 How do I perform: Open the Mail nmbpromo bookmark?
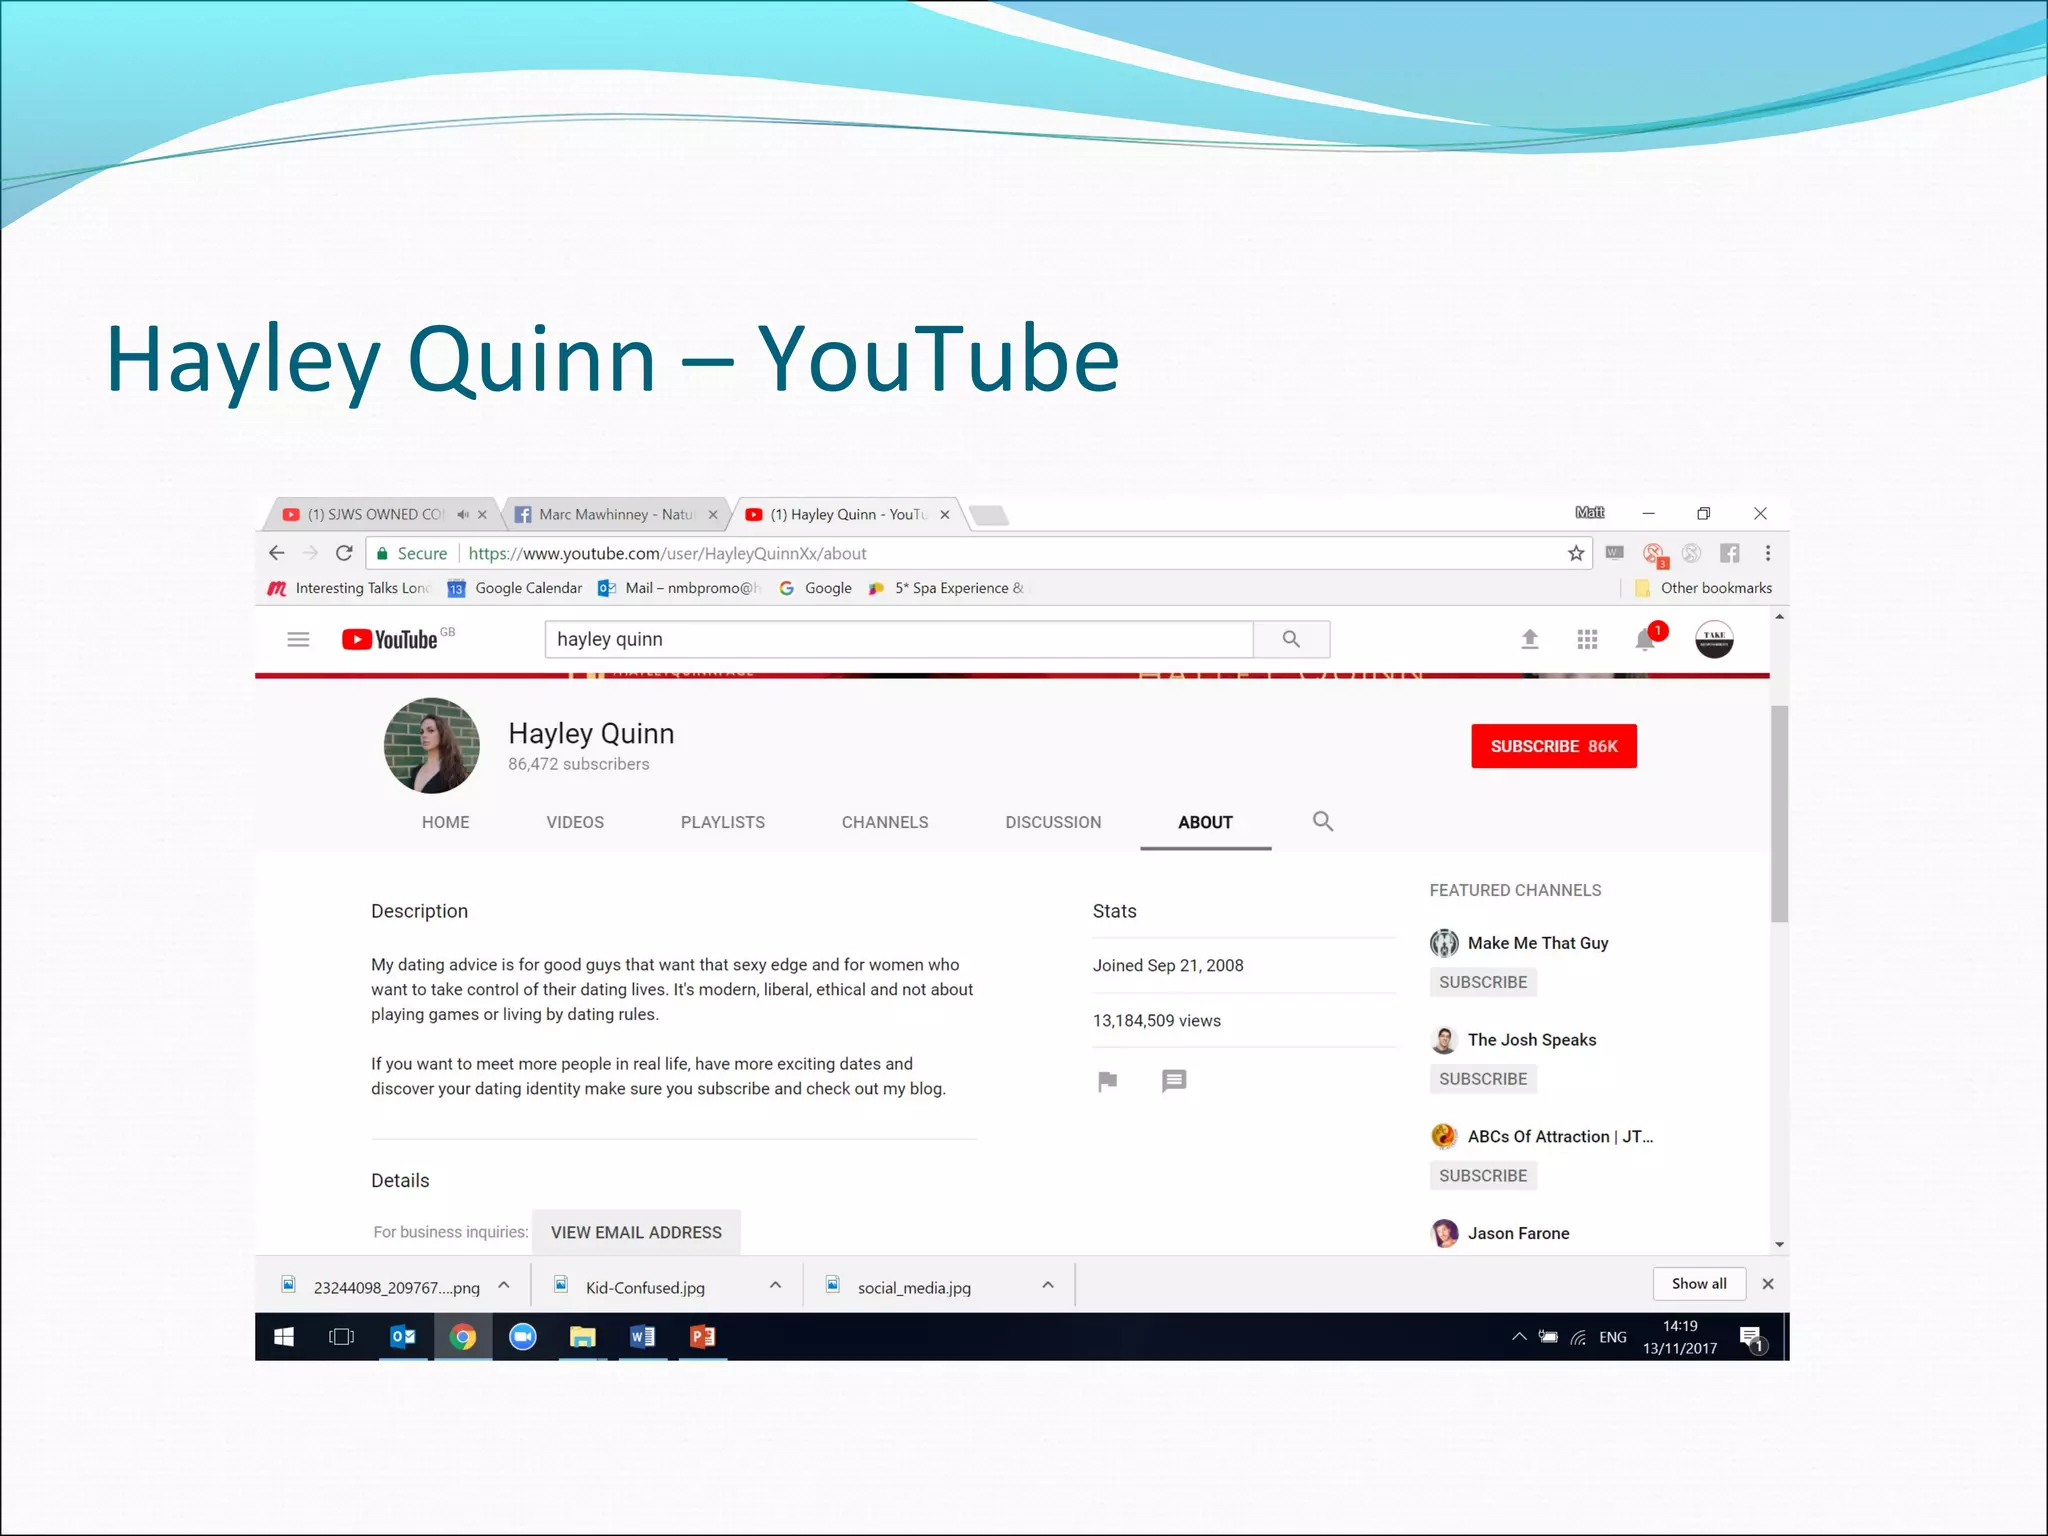tap(680, 588)
